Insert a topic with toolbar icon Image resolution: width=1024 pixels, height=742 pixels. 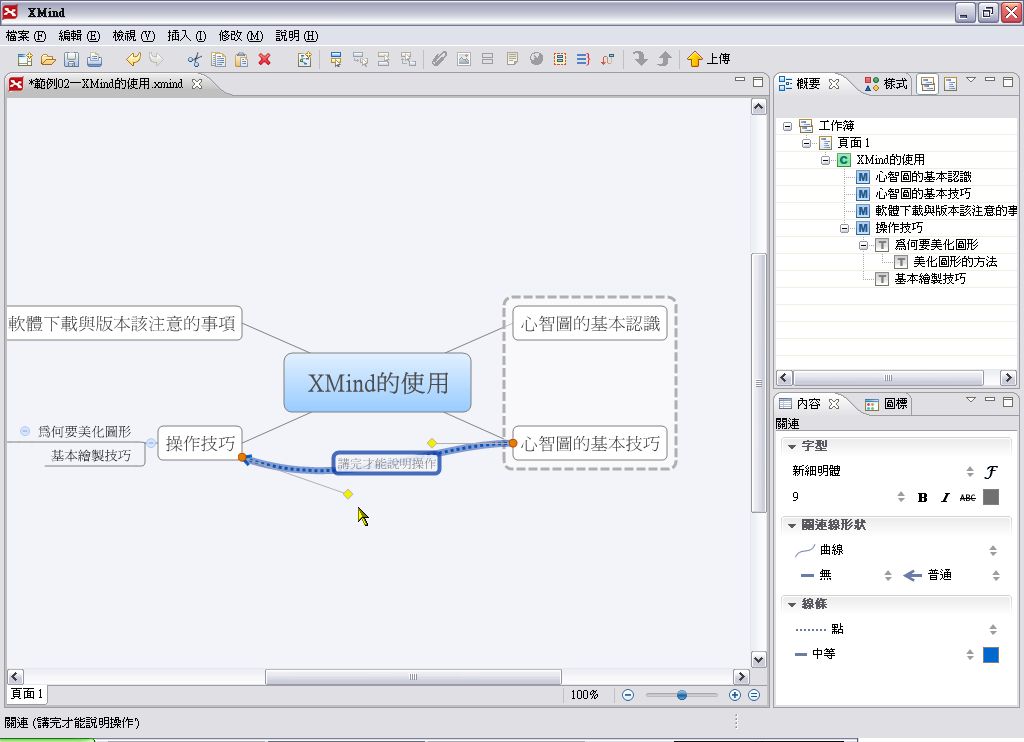tap(336, 59)
